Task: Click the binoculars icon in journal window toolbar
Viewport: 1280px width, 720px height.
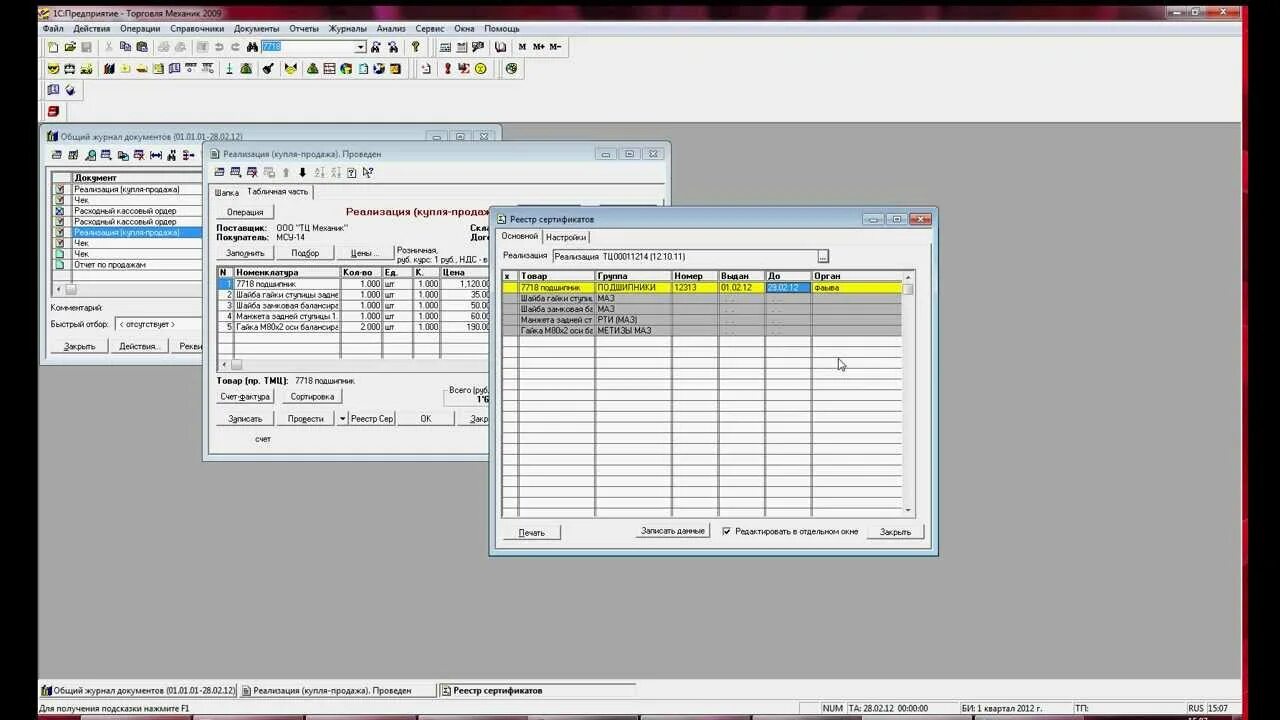Action: [x=171, y=155]
